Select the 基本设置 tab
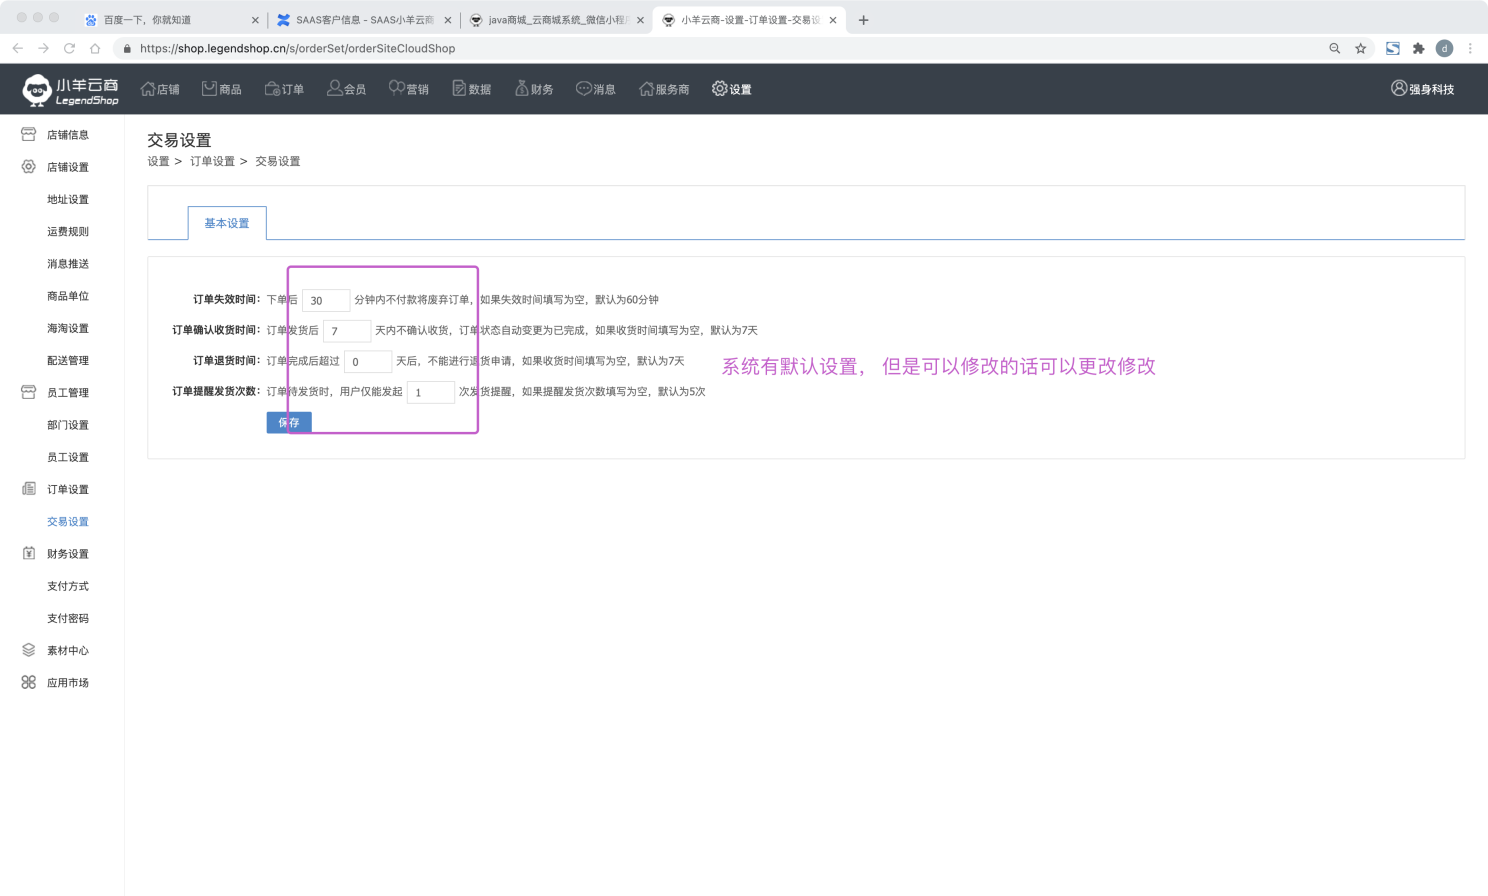Viewport: 1488px width, 896px height. (227, 223)
